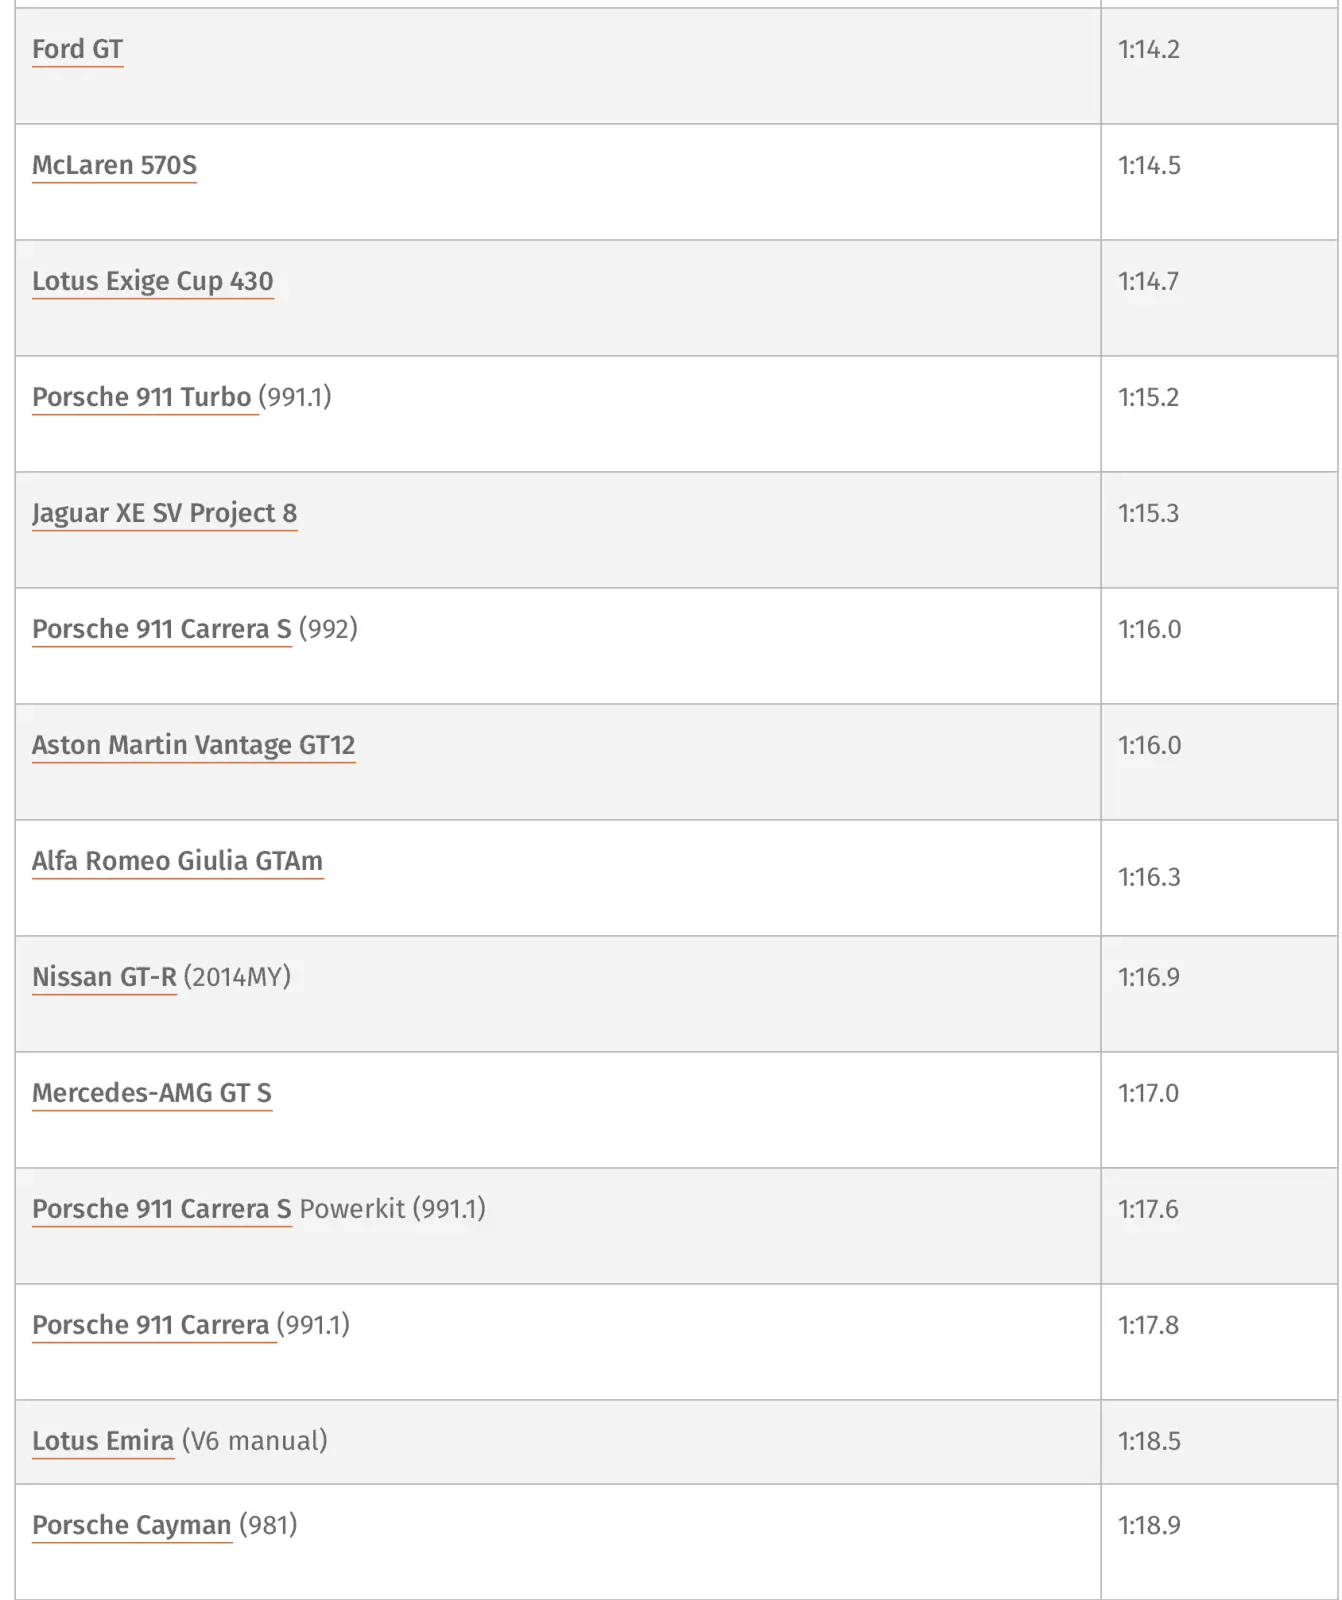Image resolution: width=1342 pixels, height=1600 pixels.
Task: Open Porsche 911 Carrera S Powerkit link
Action: pyautogui.click(x=161, y=1210)
